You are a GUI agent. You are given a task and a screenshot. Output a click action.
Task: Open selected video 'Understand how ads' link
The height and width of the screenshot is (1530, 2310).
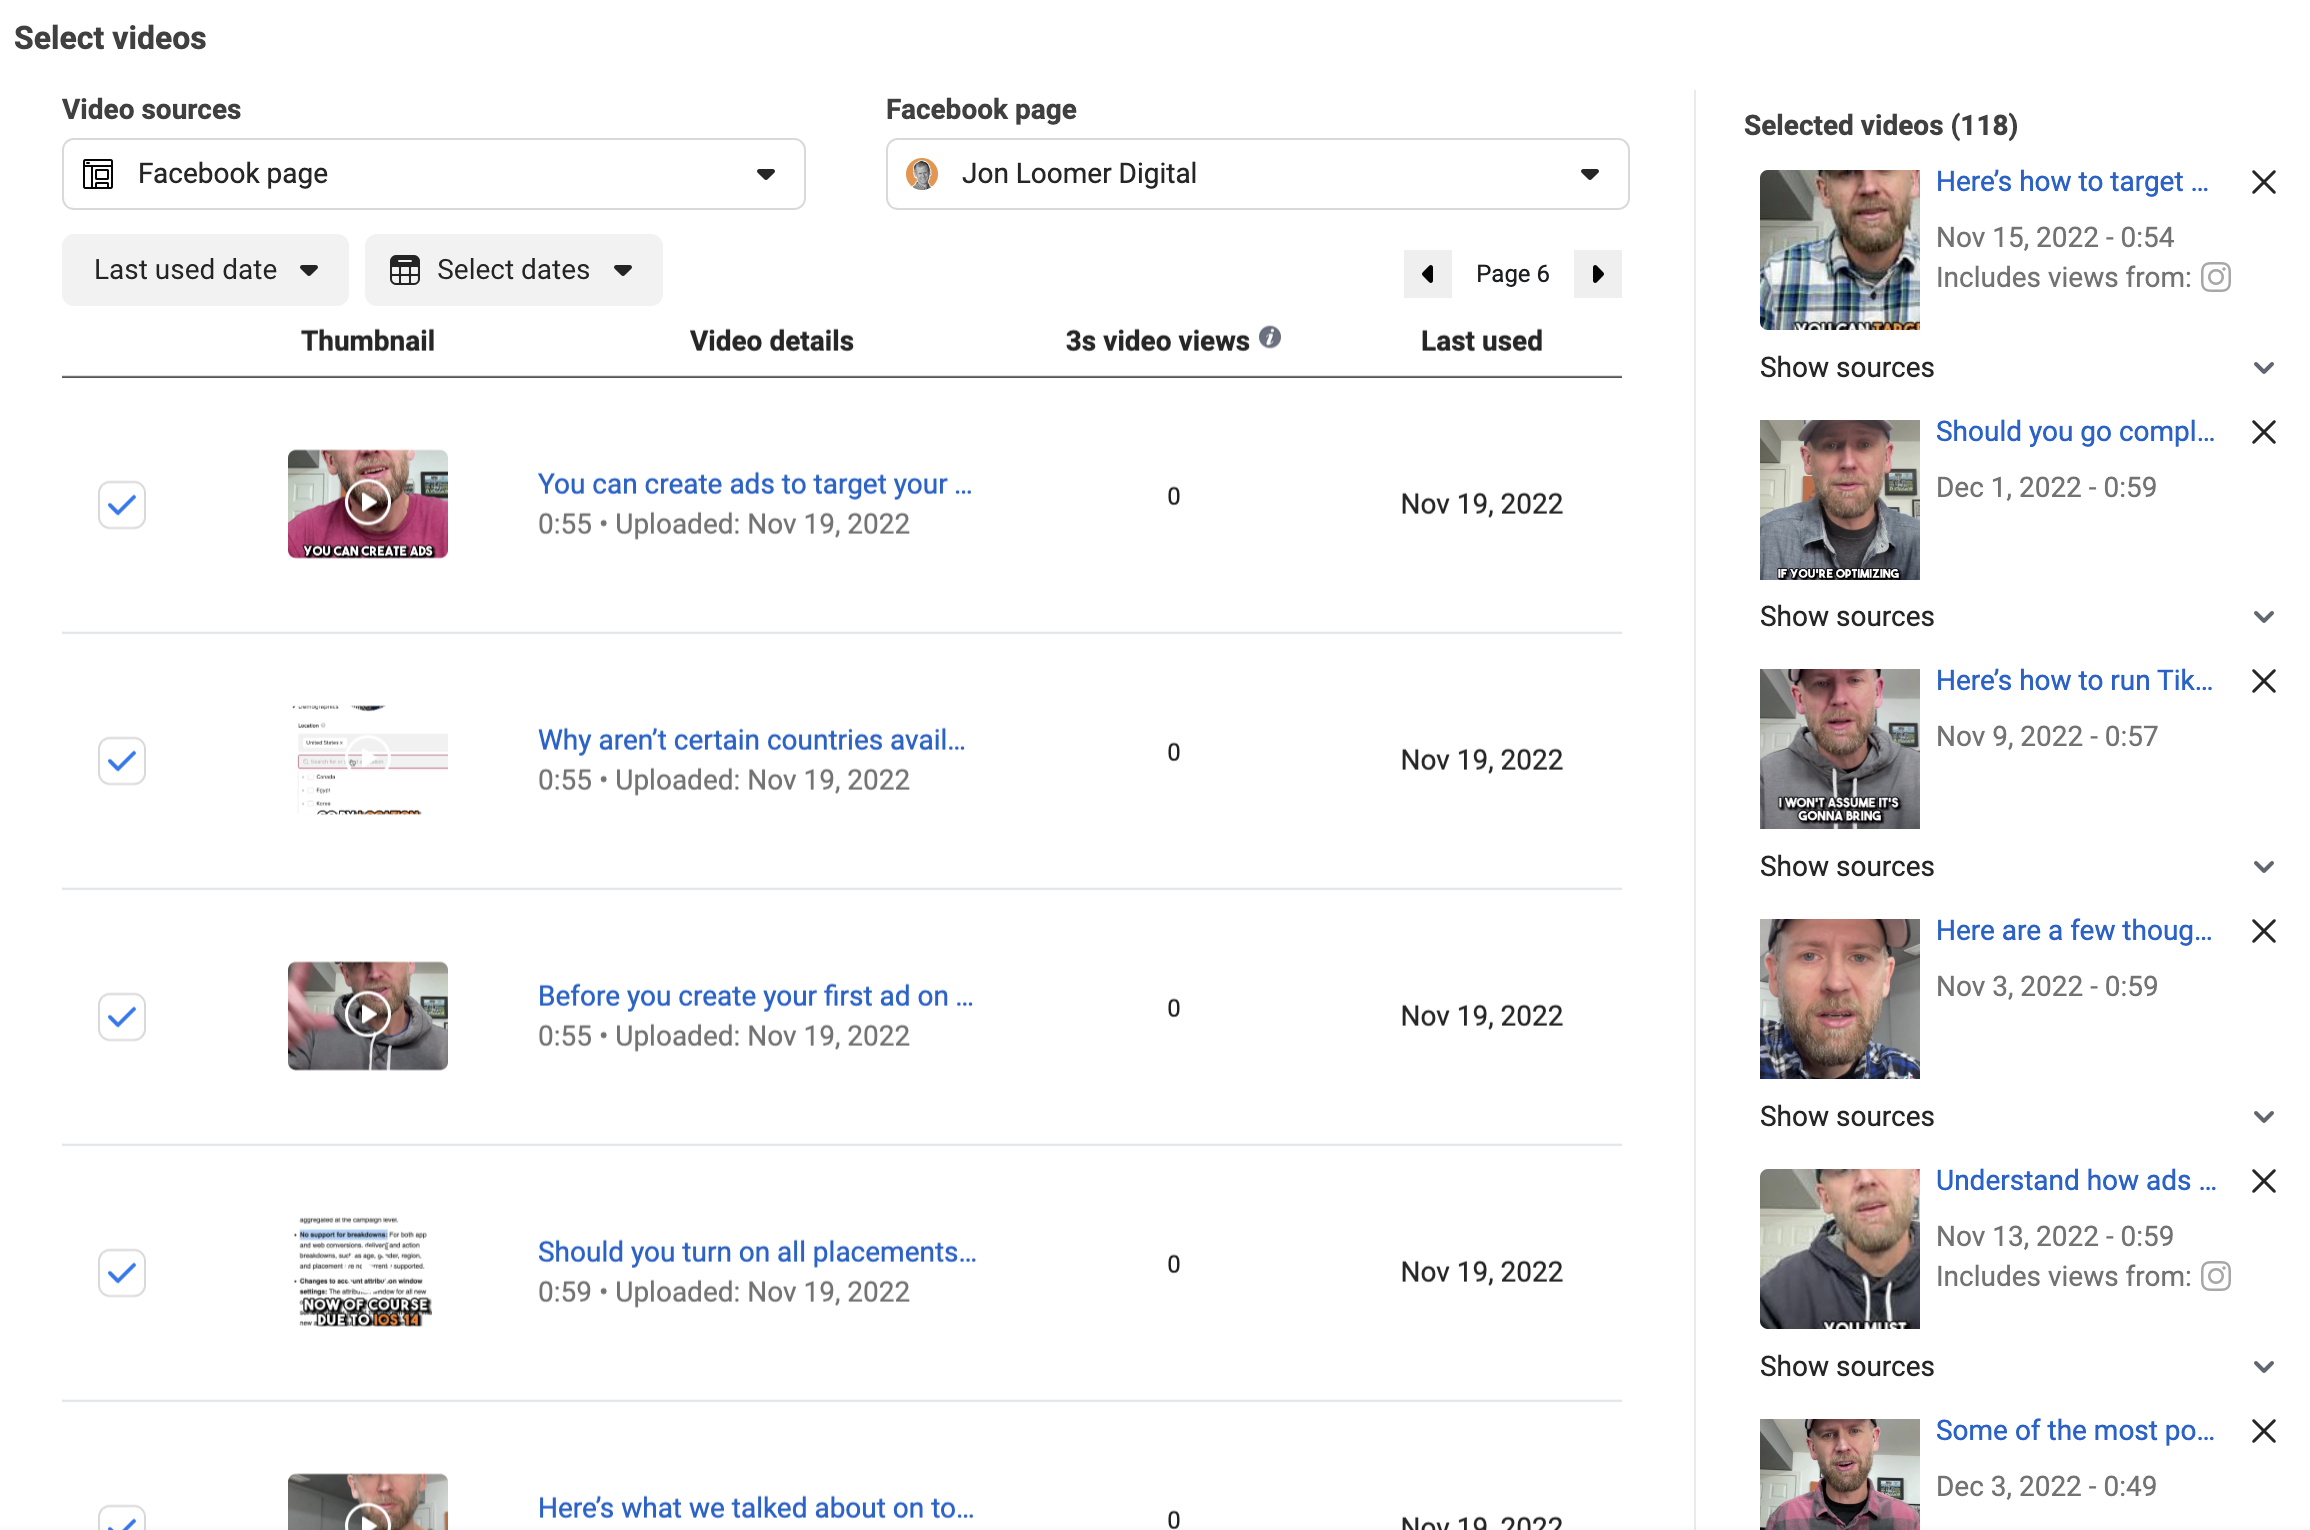(2076, 1180)
